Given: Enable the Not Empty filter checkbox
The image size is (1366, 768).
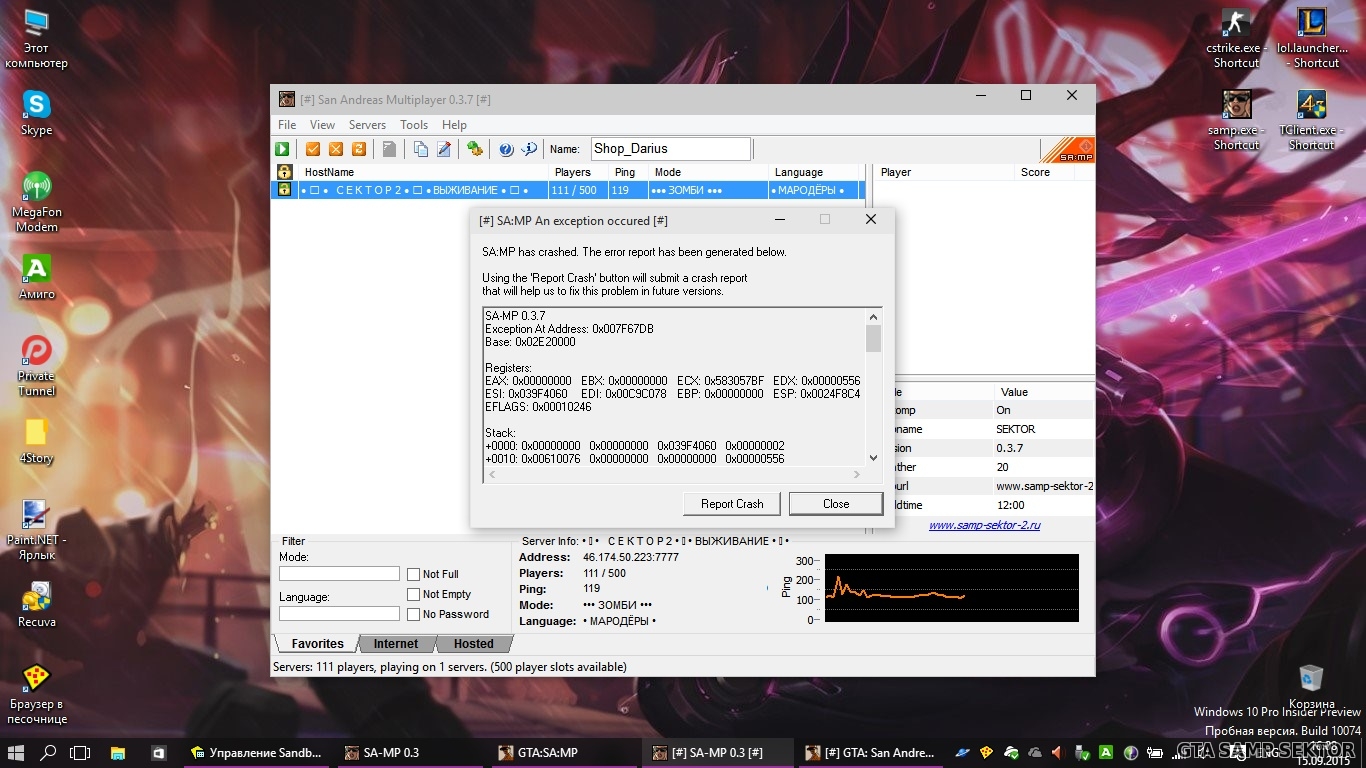Looking at the screenshot, I should click(x=414, y=594).
